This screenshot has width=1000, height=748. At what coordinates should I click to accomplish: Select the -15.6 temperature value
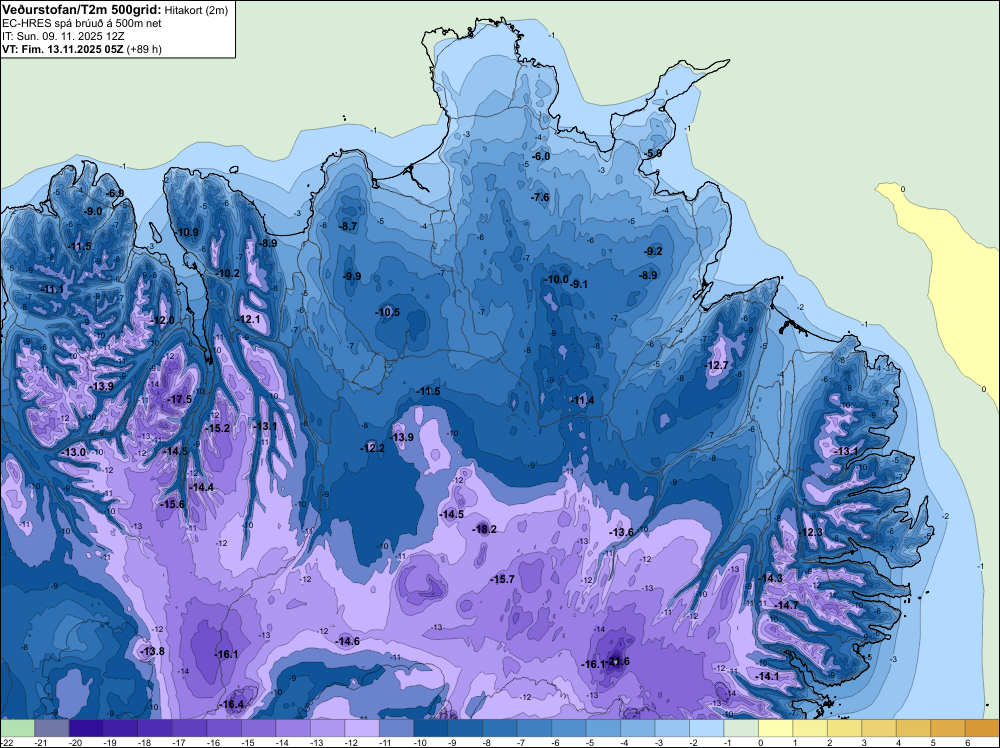[x=172, y=504]
